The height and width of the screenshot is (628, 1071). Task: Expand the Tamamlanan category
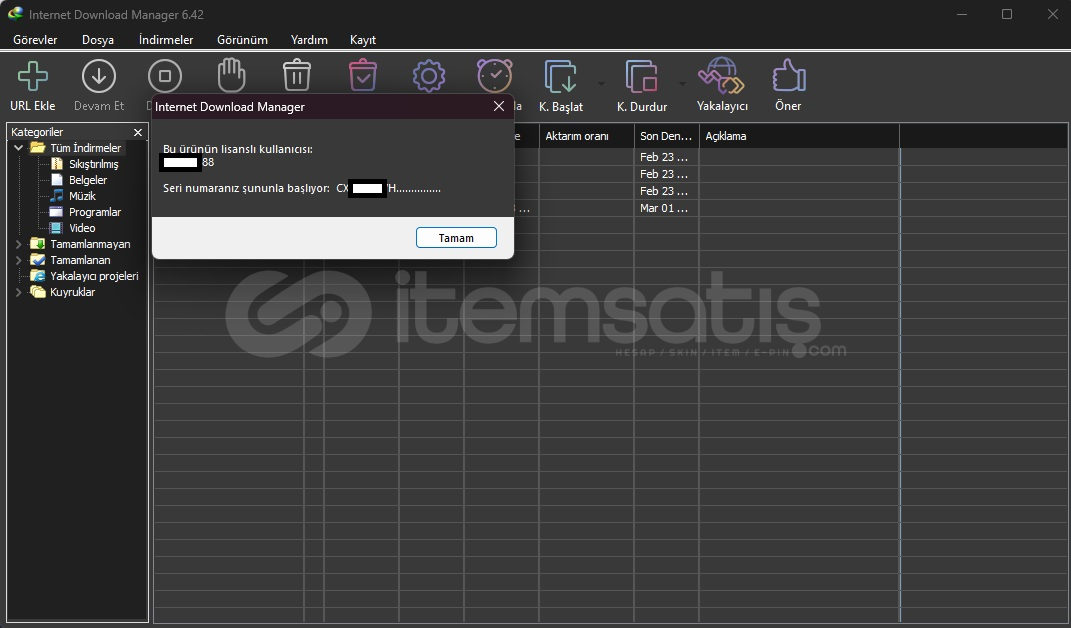pos(18,260)
